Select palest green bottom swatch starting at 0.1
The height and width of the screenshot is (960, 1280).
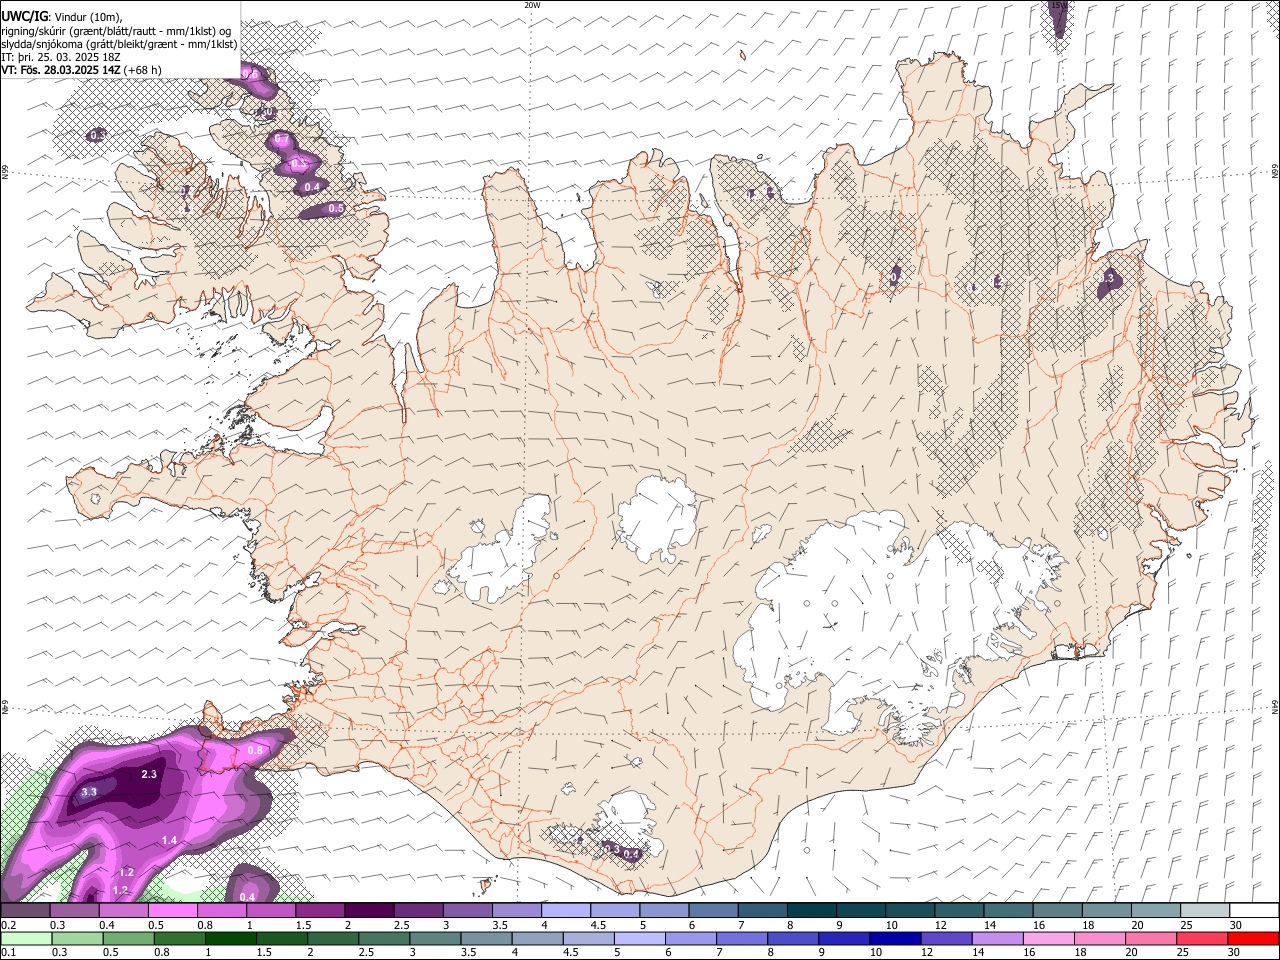pyautogui.click(x=25, y=939)
